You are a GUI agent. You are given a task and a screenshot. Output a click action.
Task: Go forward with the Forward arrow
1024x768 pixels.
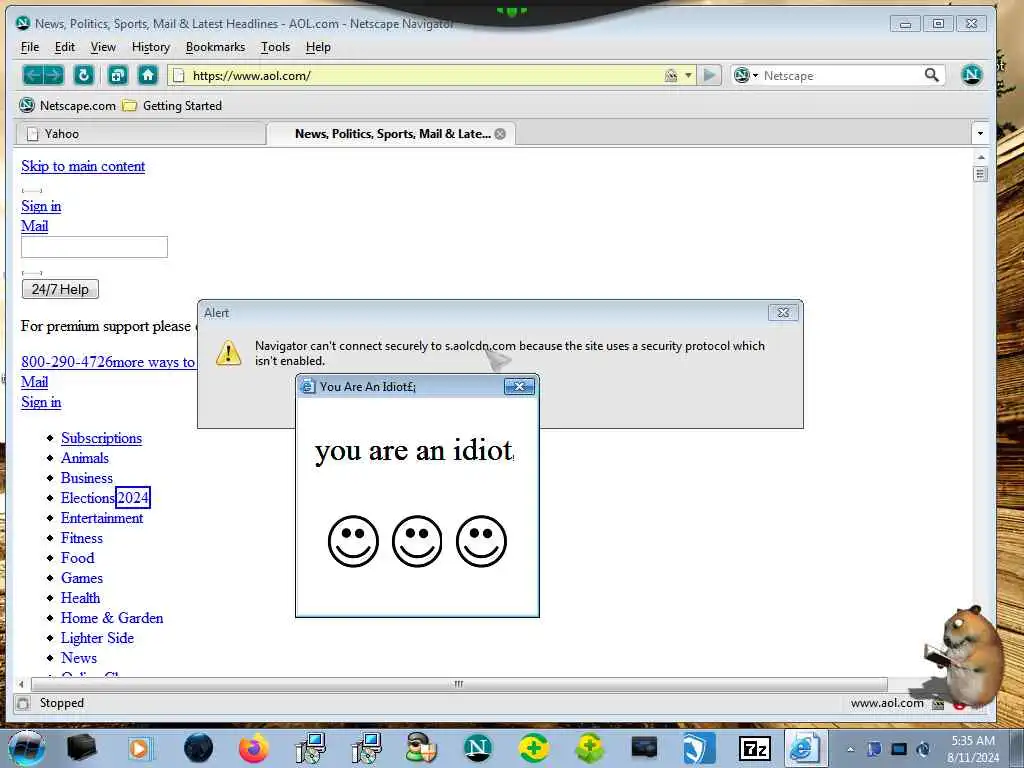coord(54,76)
